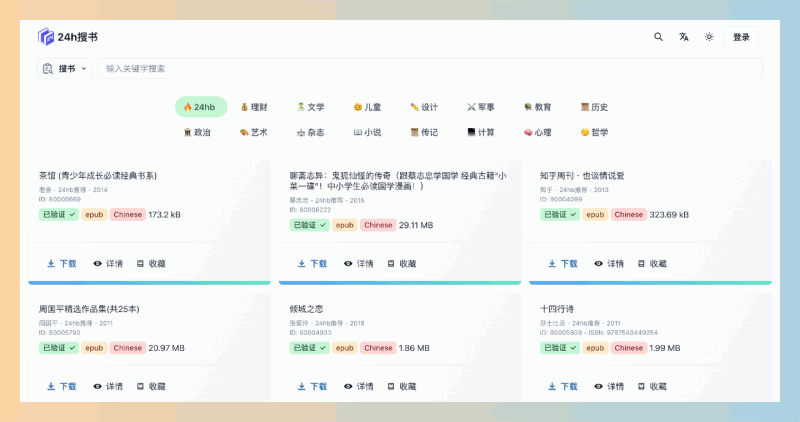View 详情 details for 倾城之恋
Screen dimensions: 800x422
(359, 387)
